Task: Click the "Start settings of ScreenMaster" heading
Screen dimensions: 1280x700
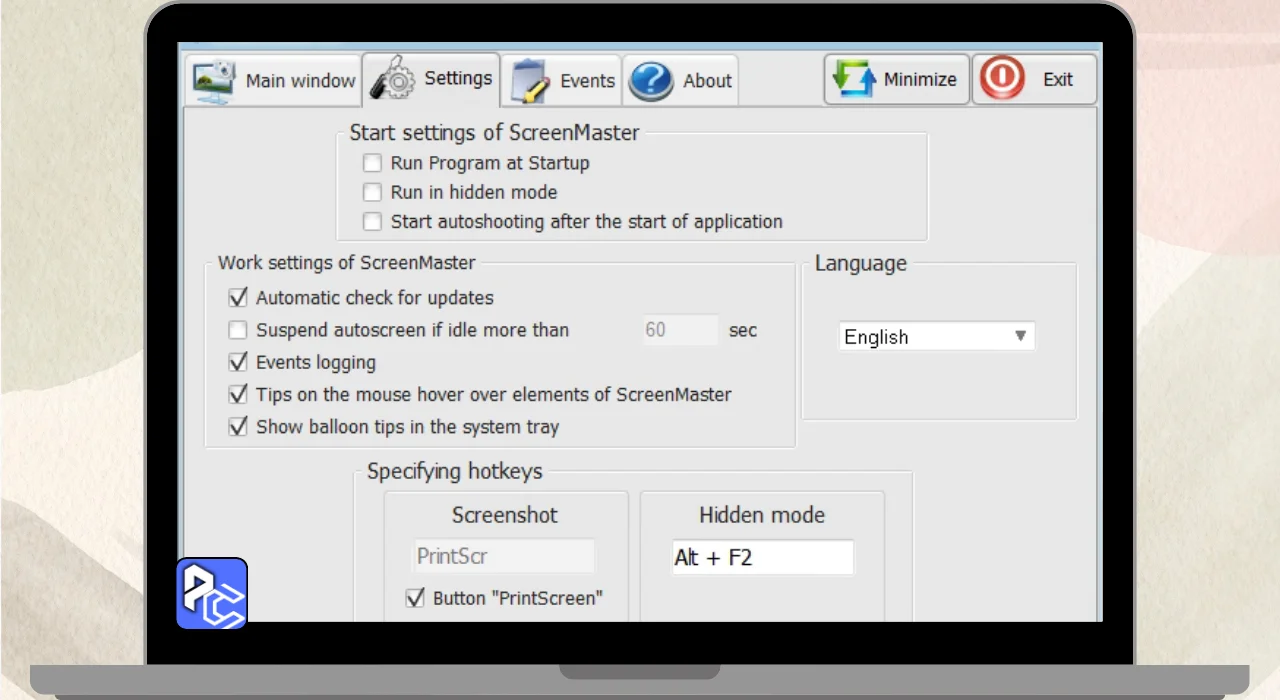Action: pyautogui.click(x=494, y=133)
